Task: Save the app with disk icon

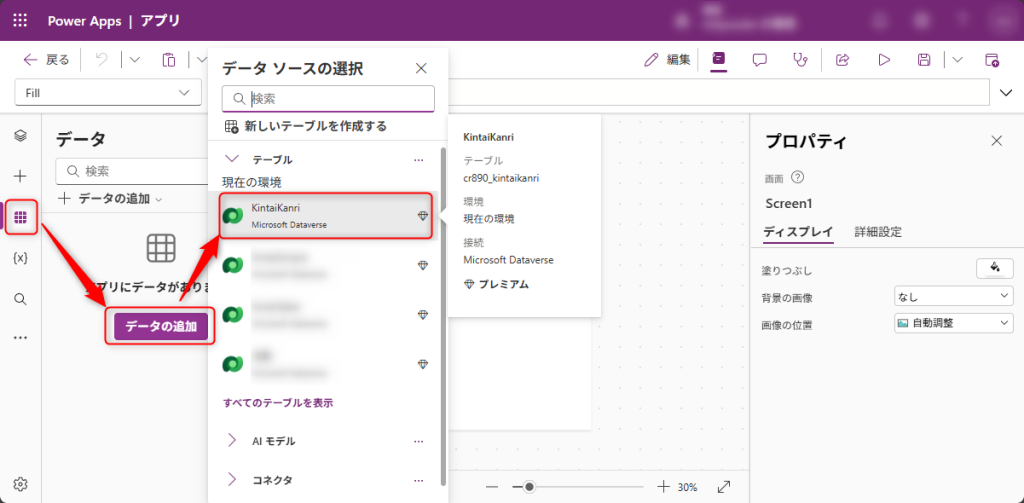Action: [924, 60]
